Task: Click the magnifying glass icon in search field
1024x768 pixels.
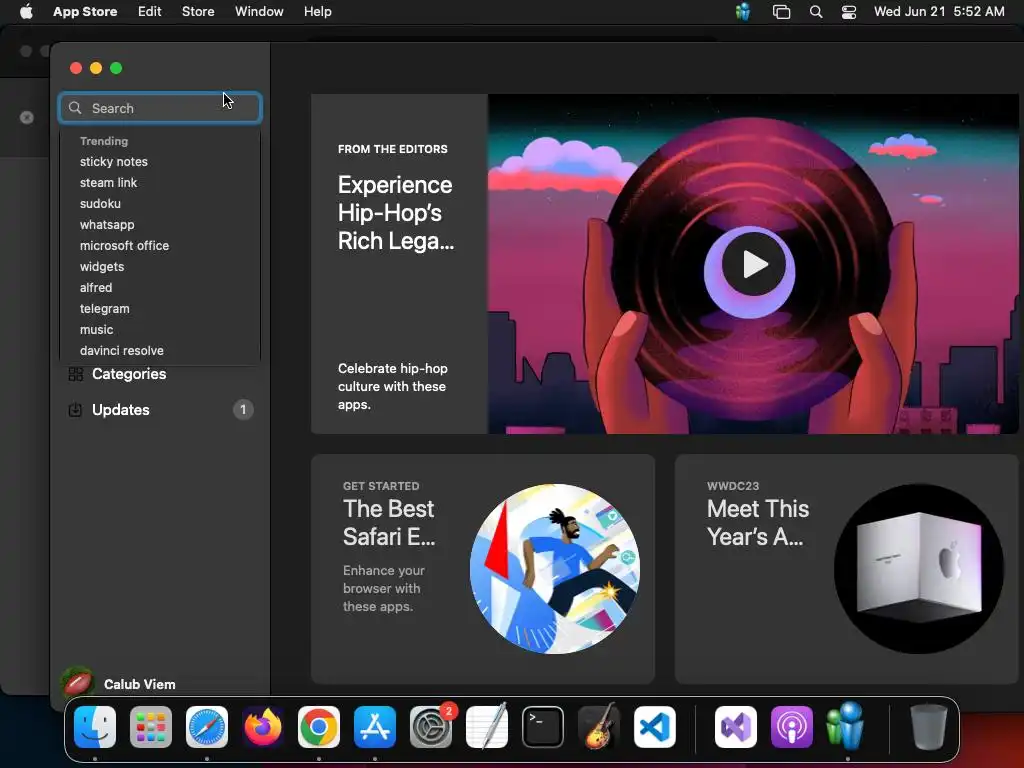Action: click(75, 108)
